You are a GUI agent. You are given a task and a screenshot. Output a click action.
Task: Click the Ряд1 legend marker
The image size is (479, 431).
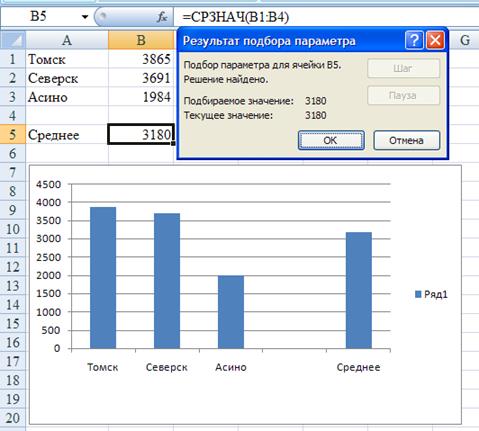click(x=418, y=294)
